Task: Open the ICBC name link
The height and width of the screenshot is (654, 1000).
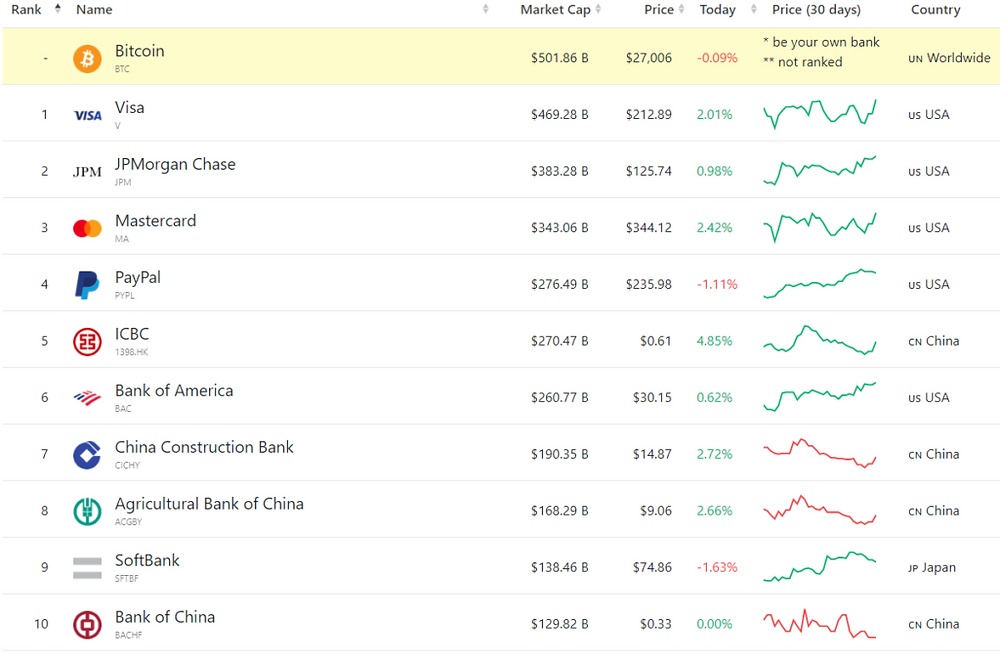Action: pos(132,334)
